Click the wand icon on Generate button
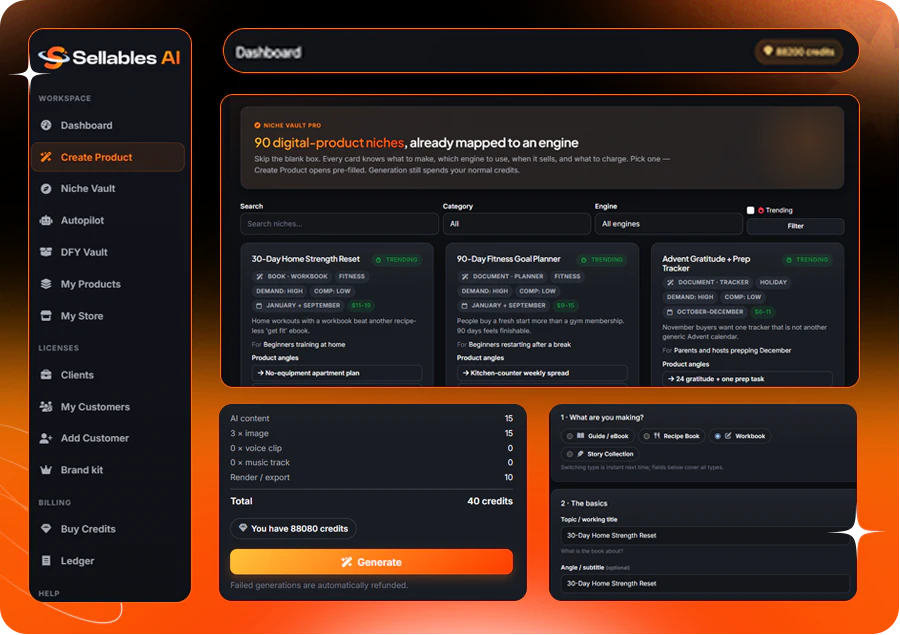The width and height of the screenshot is (900, 635). point(347,562)
